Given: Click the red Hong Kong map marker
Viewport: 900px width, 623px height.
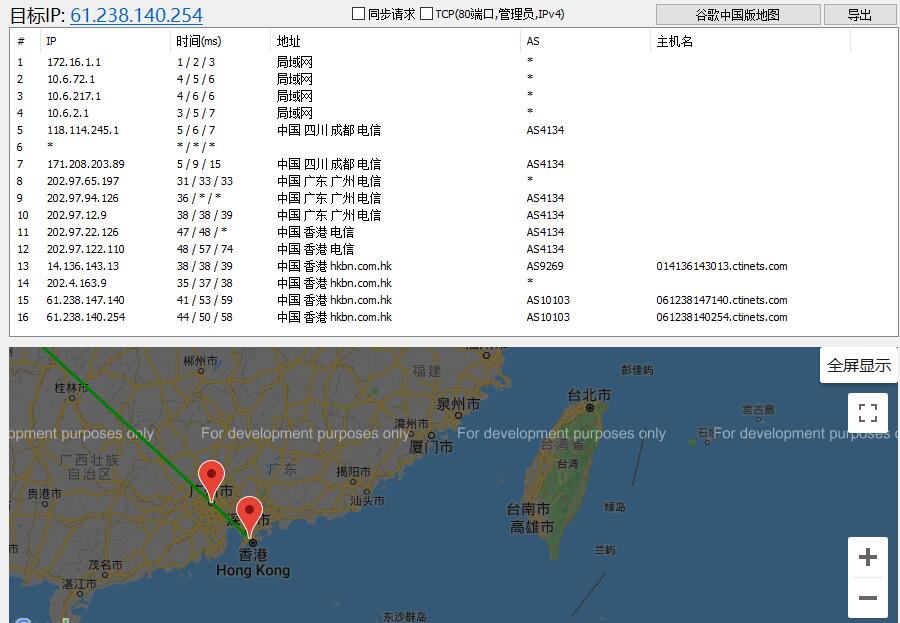Looking at the screenshot, I should click(x=249, y=516).
